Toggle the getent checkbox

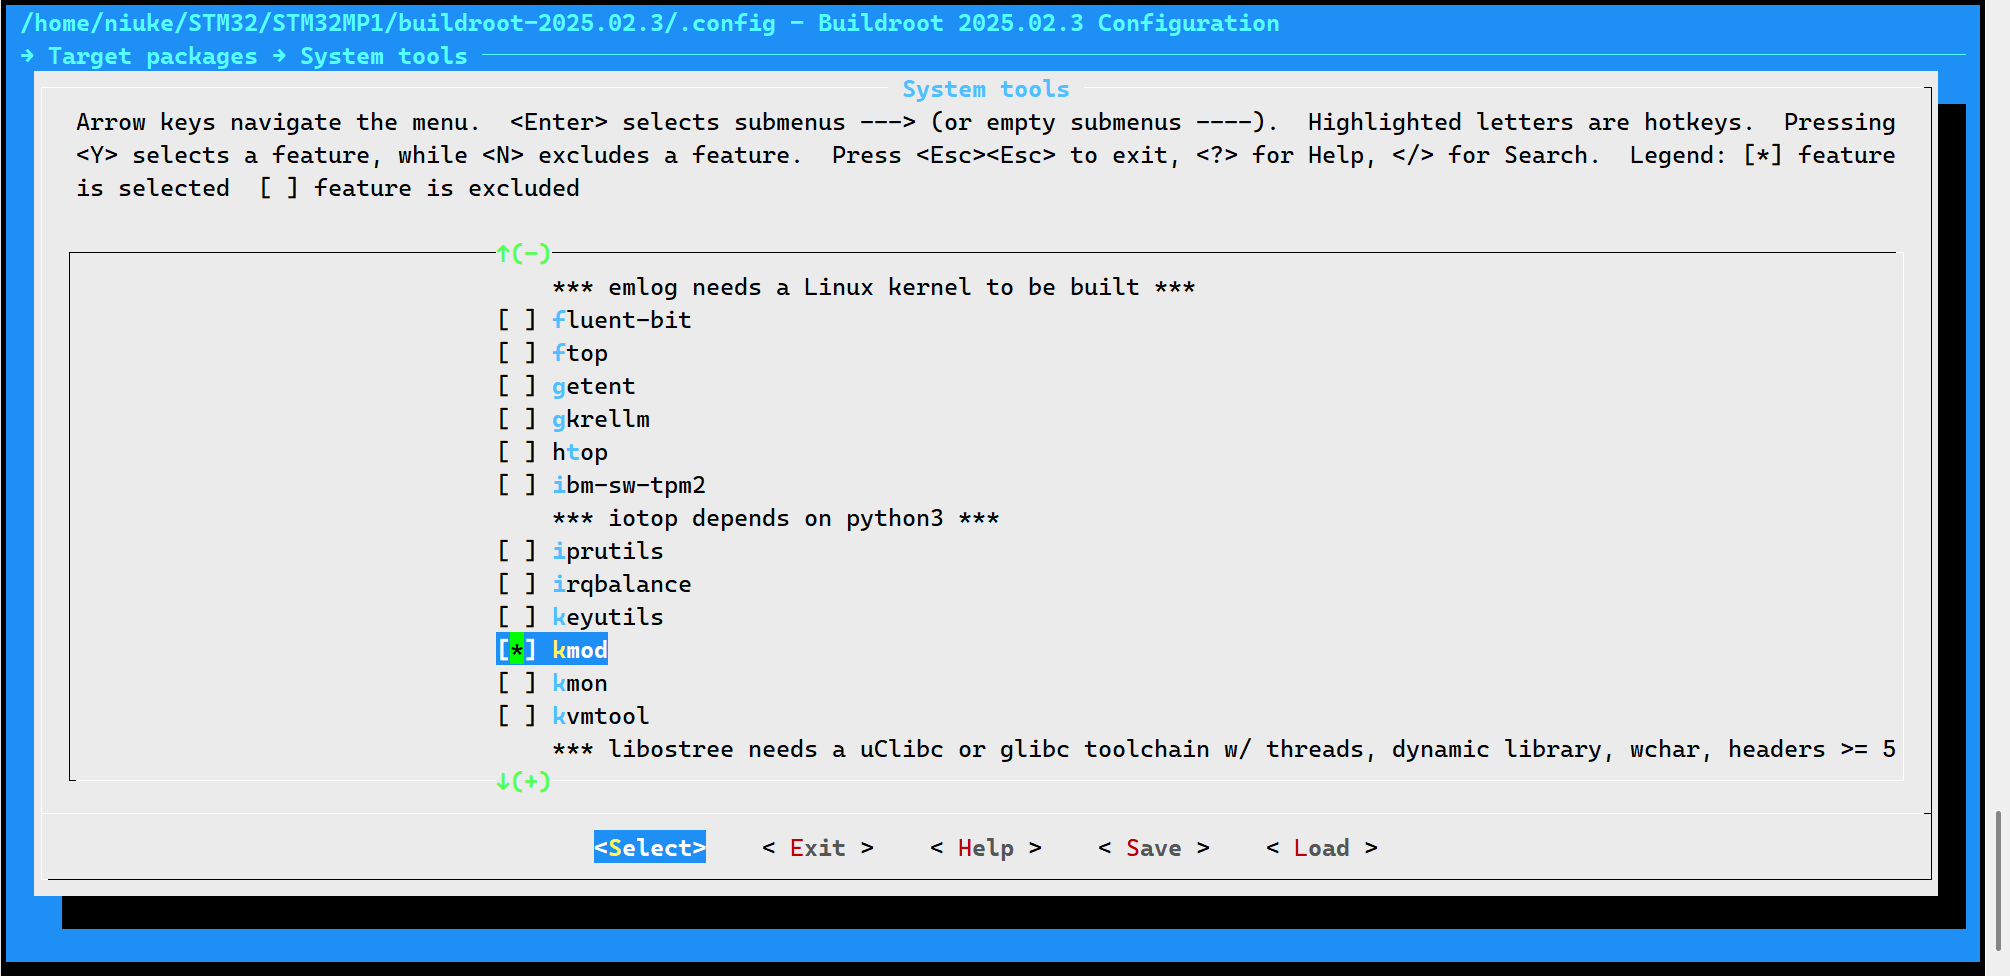[x=517, y=386]
